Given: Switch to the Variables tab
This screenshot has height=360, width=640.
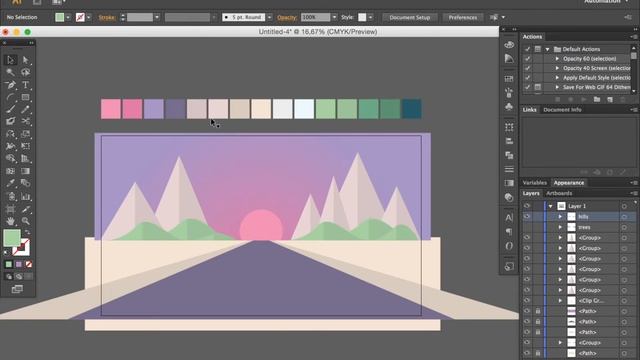Looking at the screenshot, I should pos(534,183).
